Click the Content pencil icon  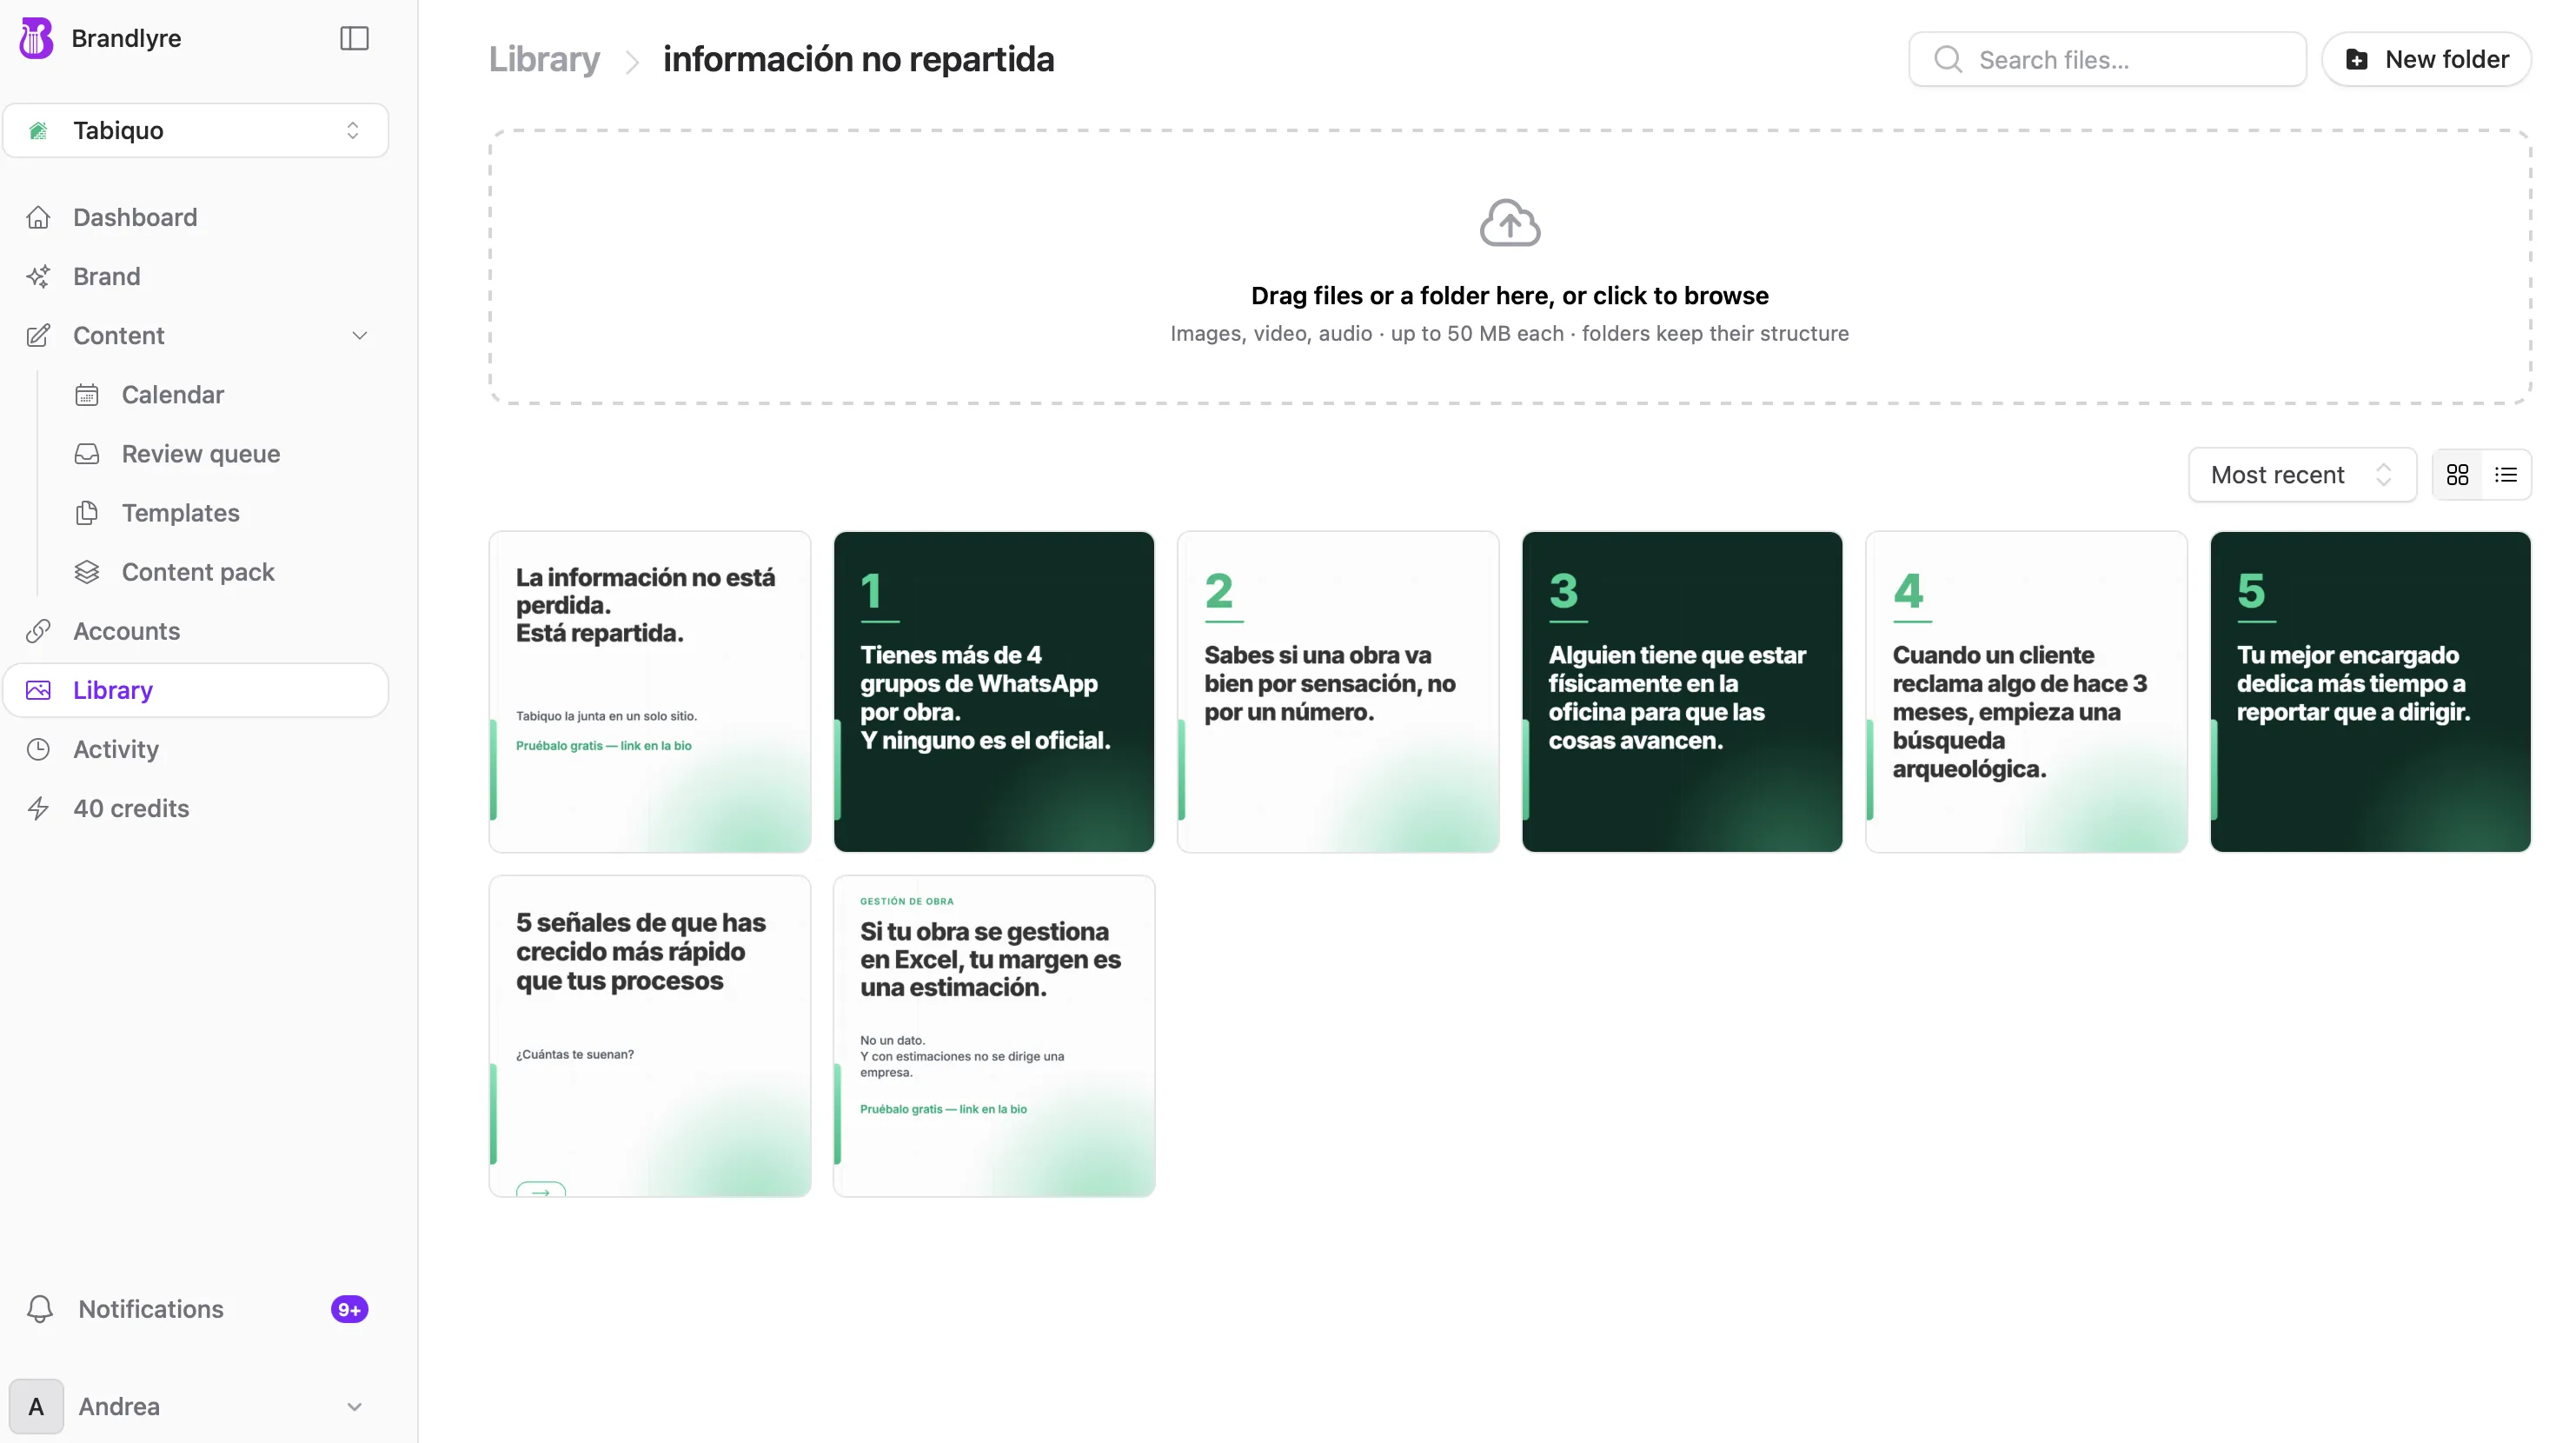38,335
